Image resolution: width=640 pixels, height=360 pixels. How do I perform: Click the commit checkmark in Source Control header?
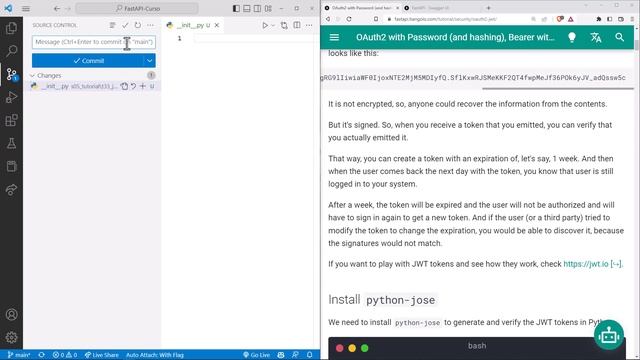point(125,25)
